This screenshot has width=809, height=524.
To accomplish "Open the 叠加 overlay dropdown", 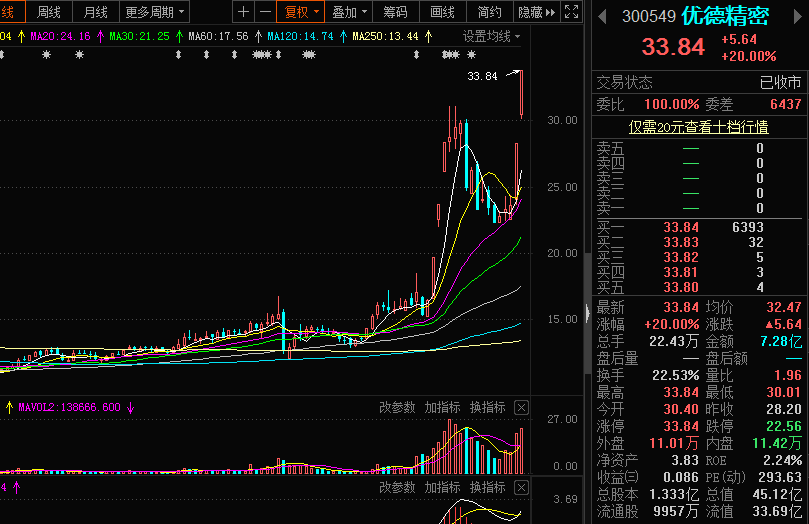I will tap(349, 12).
